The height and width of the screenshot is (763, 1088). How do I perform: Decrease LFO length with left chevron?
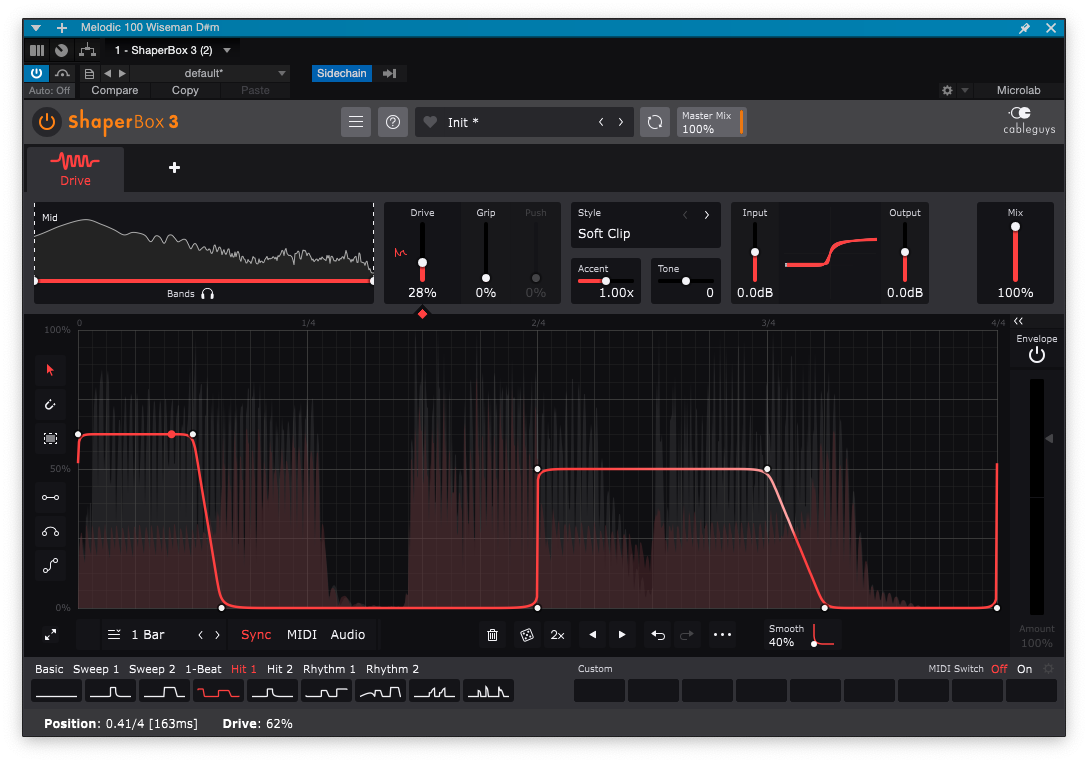pyautogui.click(x=201, y=635)
